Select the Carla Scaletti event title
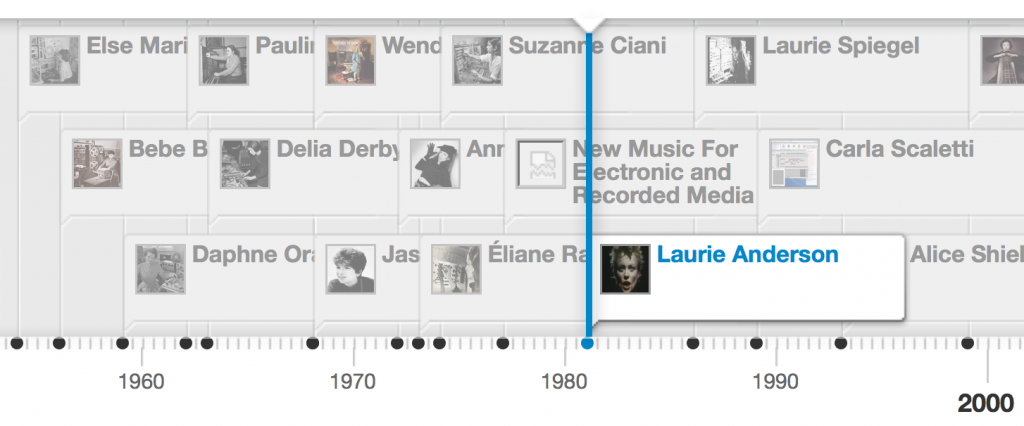This screenshot has height=426, width=1024. click(899, 150)
